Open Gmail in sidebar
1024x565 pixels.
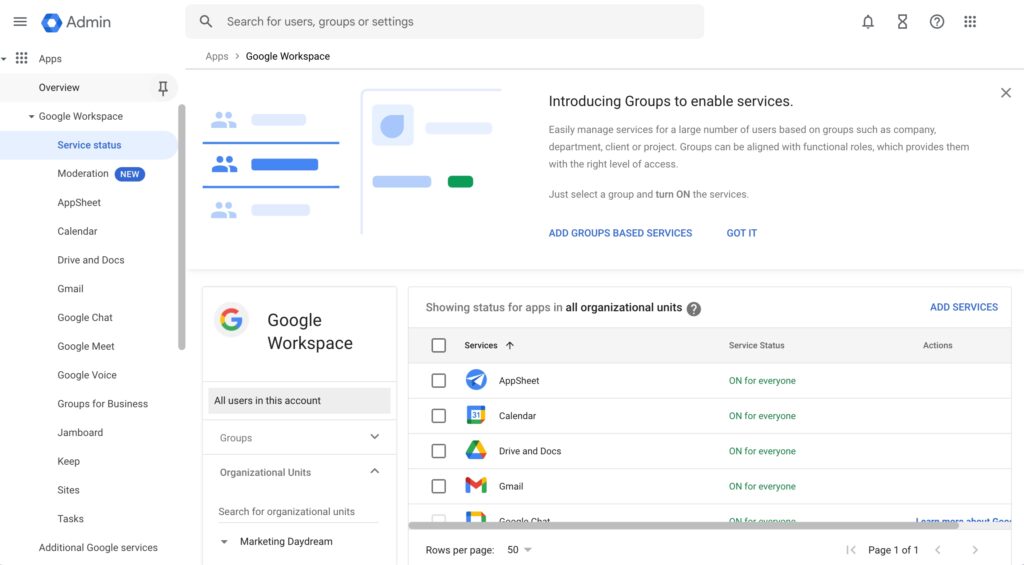71,289
